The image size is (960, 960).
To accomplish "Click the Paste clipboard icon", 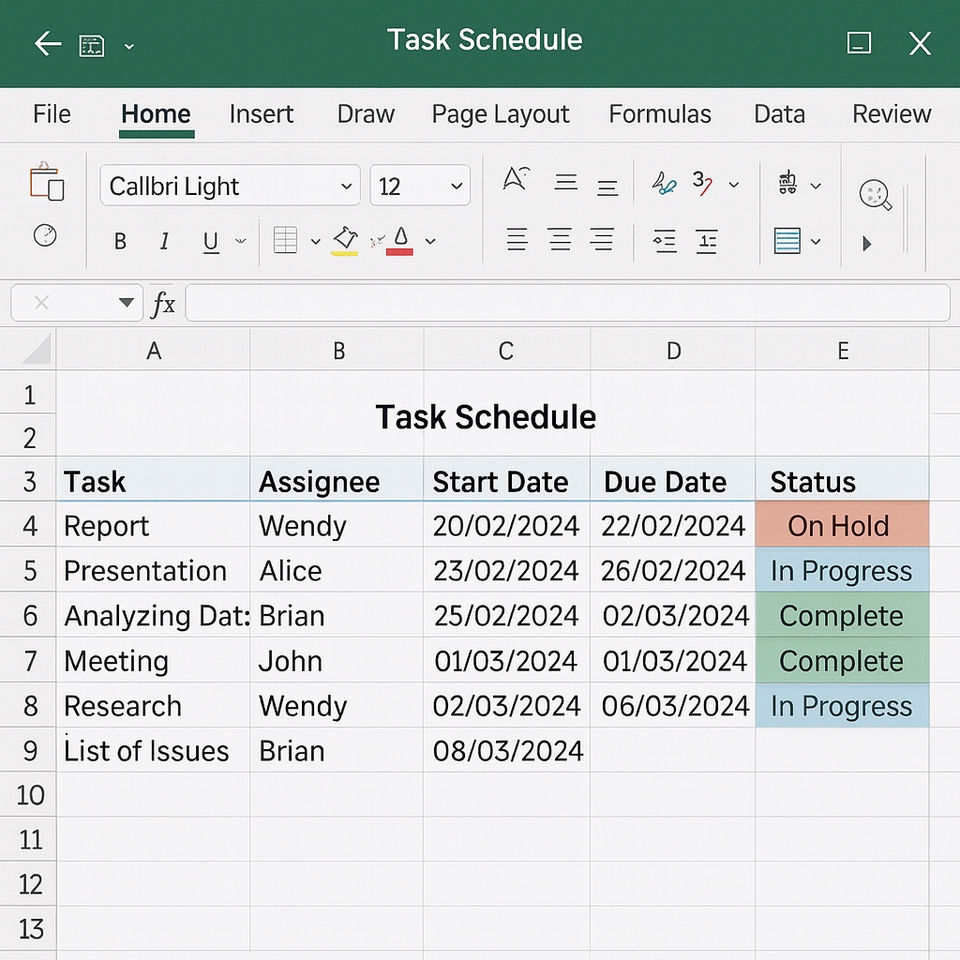I will [46, 184].
